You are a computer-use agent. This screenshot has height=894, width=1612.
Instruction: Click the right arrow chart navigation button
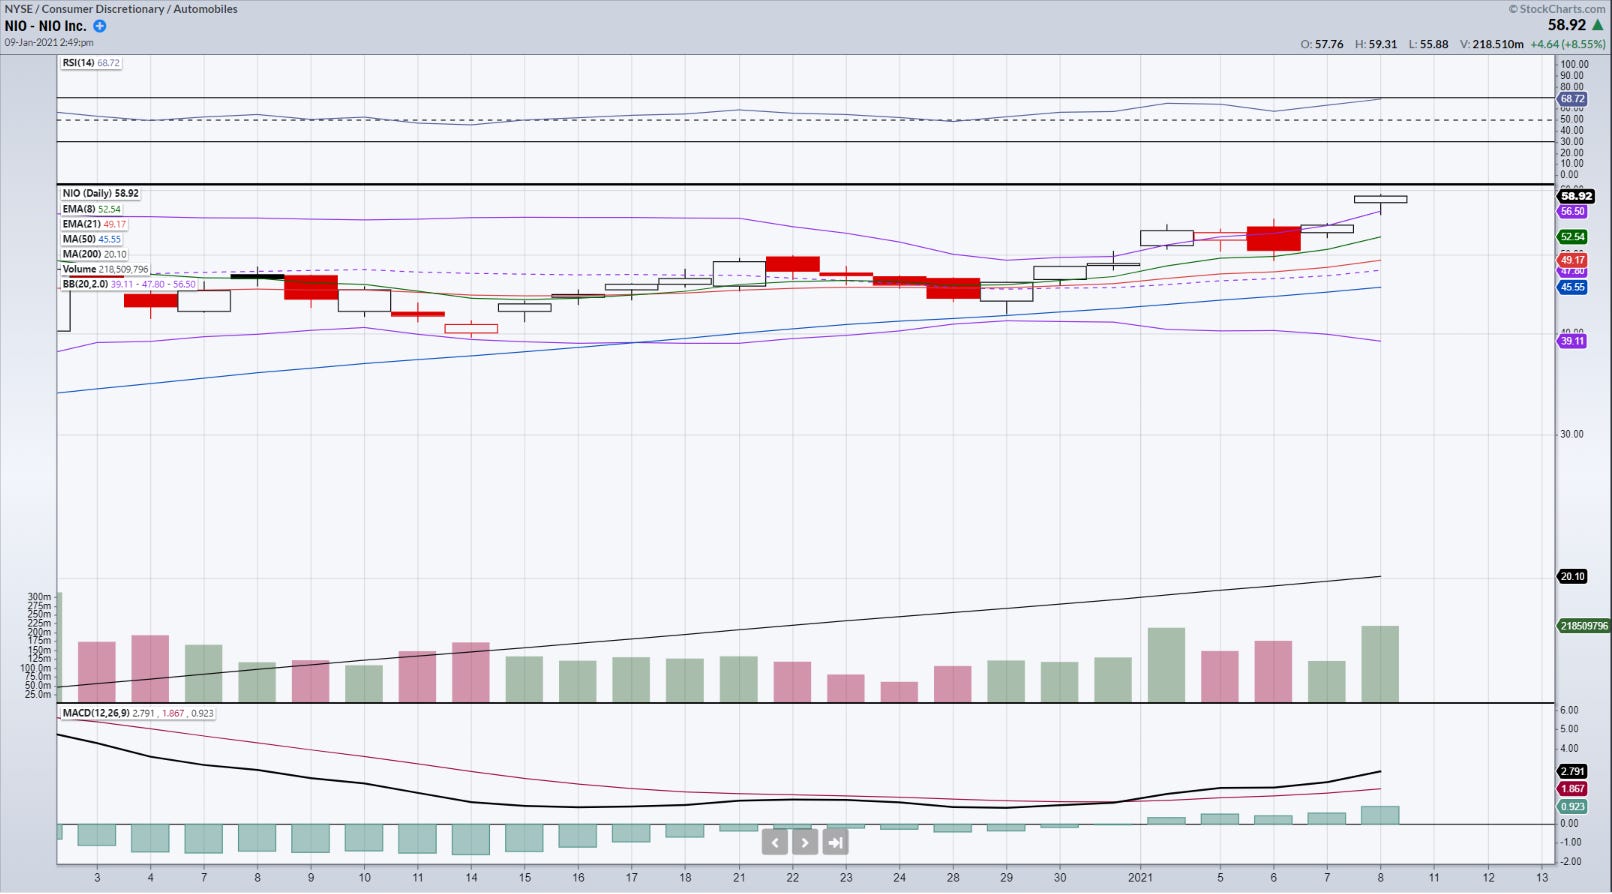pyautogui.click(x=805, y=843)
